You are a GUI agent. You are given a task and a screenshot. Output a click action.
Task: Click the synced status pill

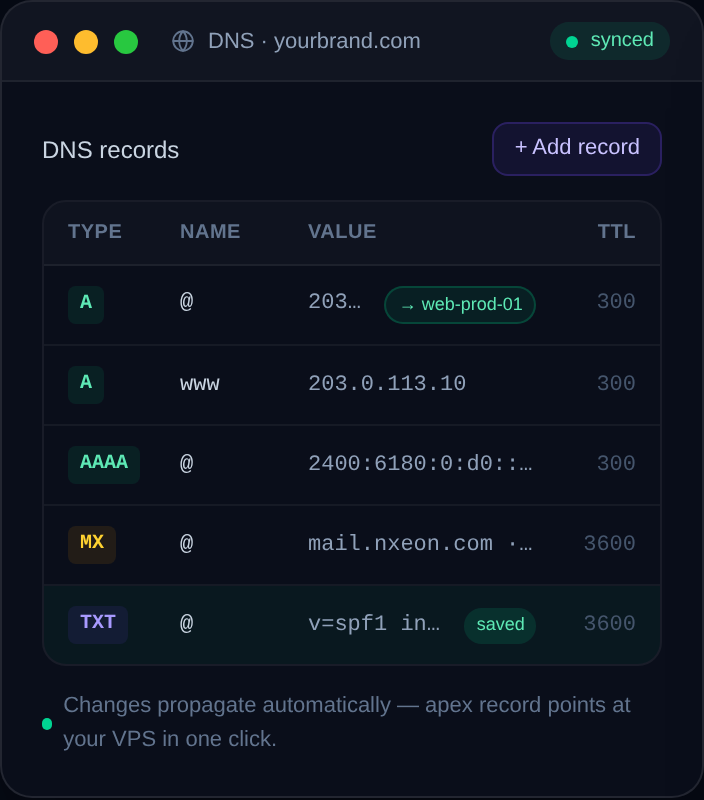(x=610, y=41)
